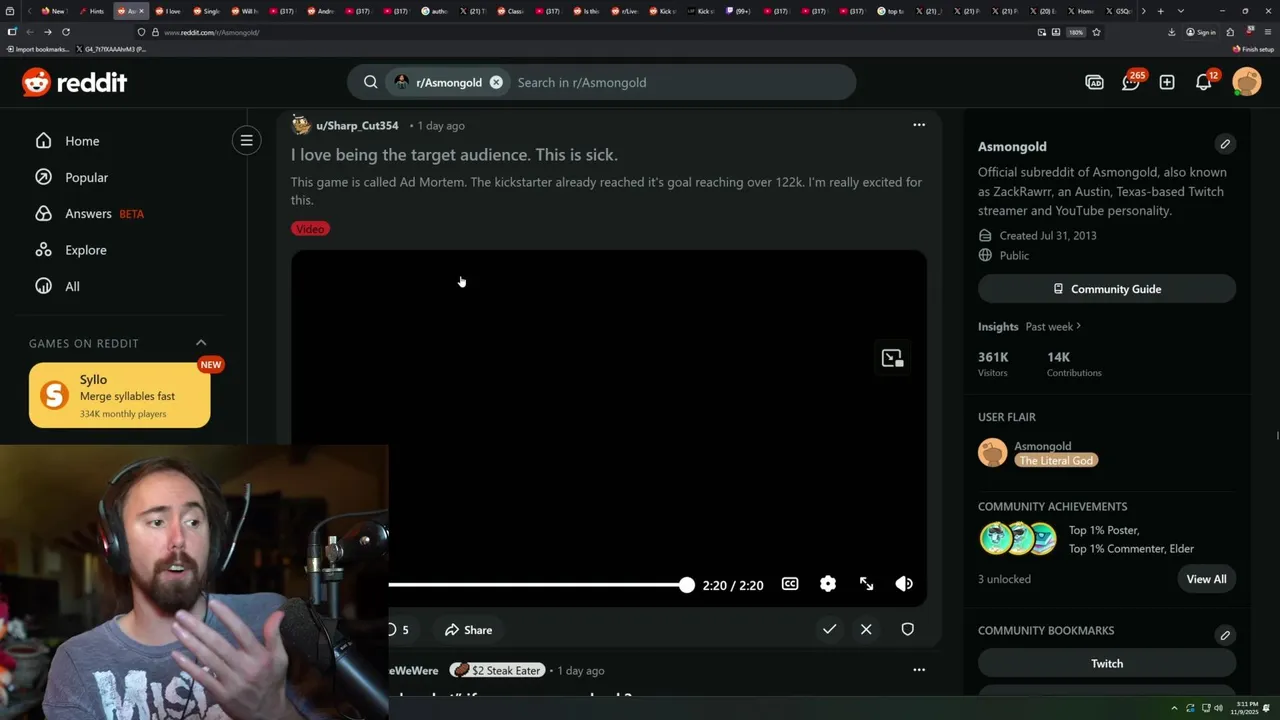Open the Reddit home logo
1280x720 pixels.
pyautogui.click(x=74, y=82)
